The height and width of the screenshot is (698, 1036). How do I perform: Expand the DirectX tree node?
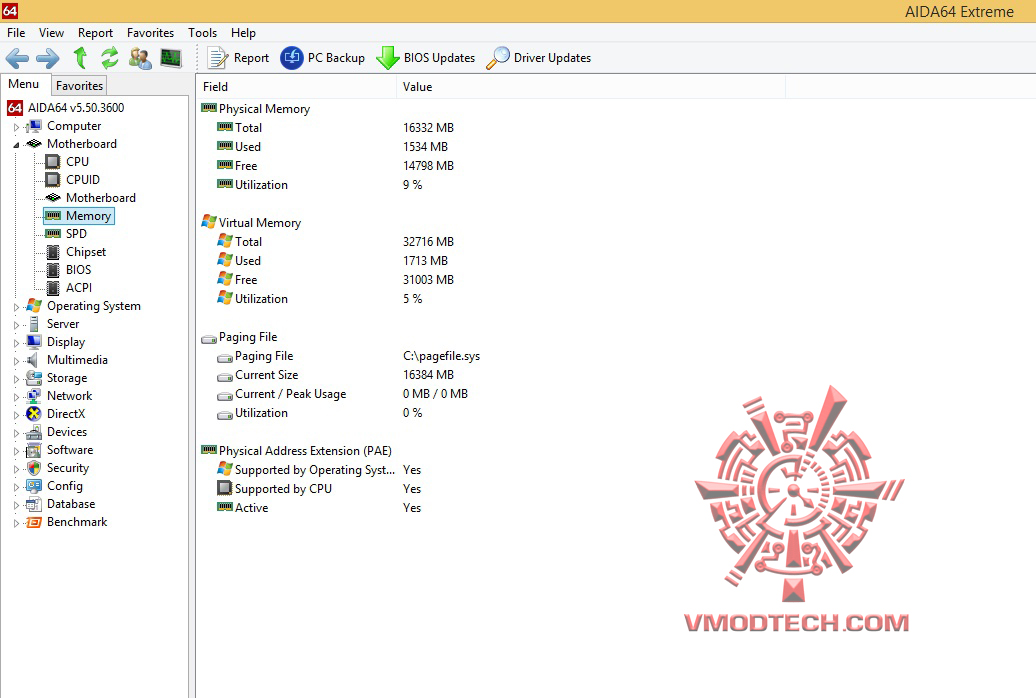point(17,414)
